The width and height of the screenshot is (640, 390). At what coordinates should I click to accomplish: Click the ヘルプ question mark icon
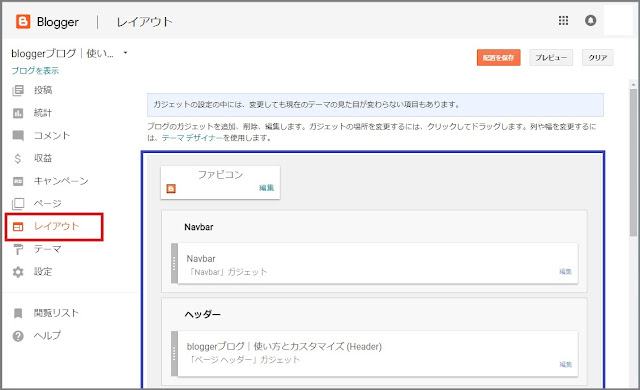pyautogui.click(x=18, y=336)
